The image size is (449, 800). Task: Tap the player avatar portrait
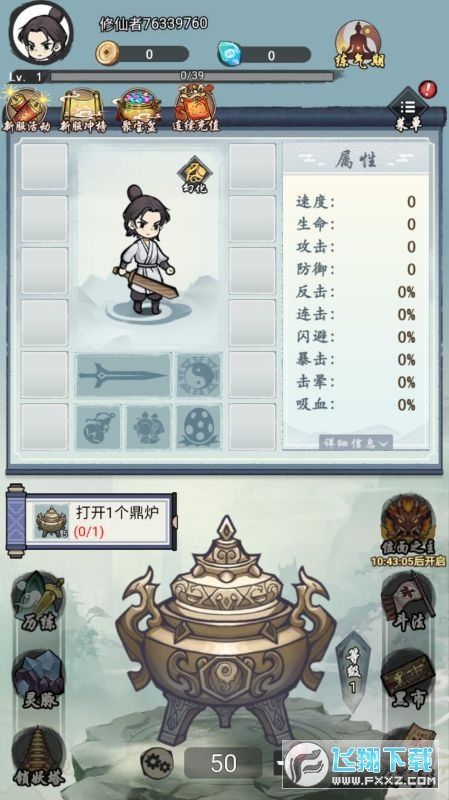pos(41,33)
